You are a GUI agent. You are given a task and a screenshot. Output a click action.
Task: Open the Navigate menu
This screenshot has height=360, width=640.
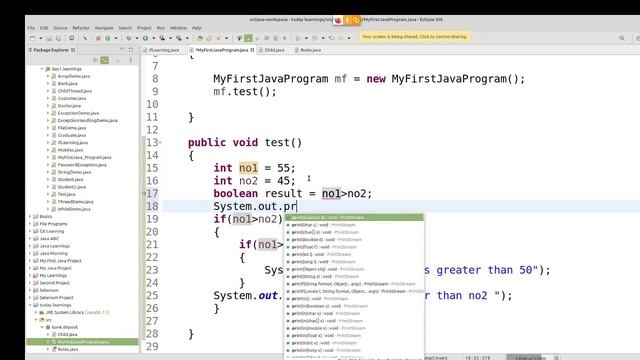104,28
